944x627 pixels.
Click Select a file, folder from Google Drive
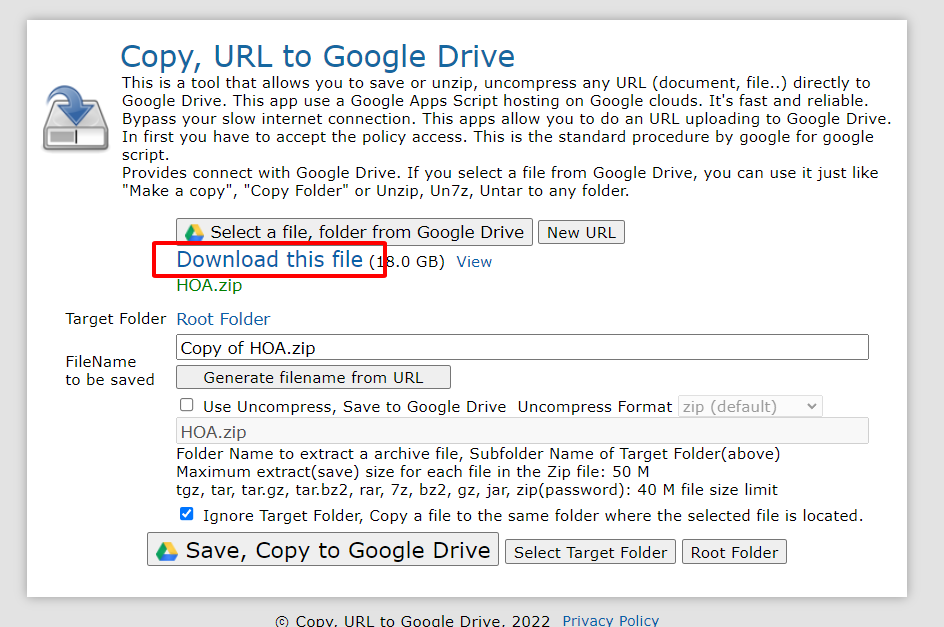point(354,232)
